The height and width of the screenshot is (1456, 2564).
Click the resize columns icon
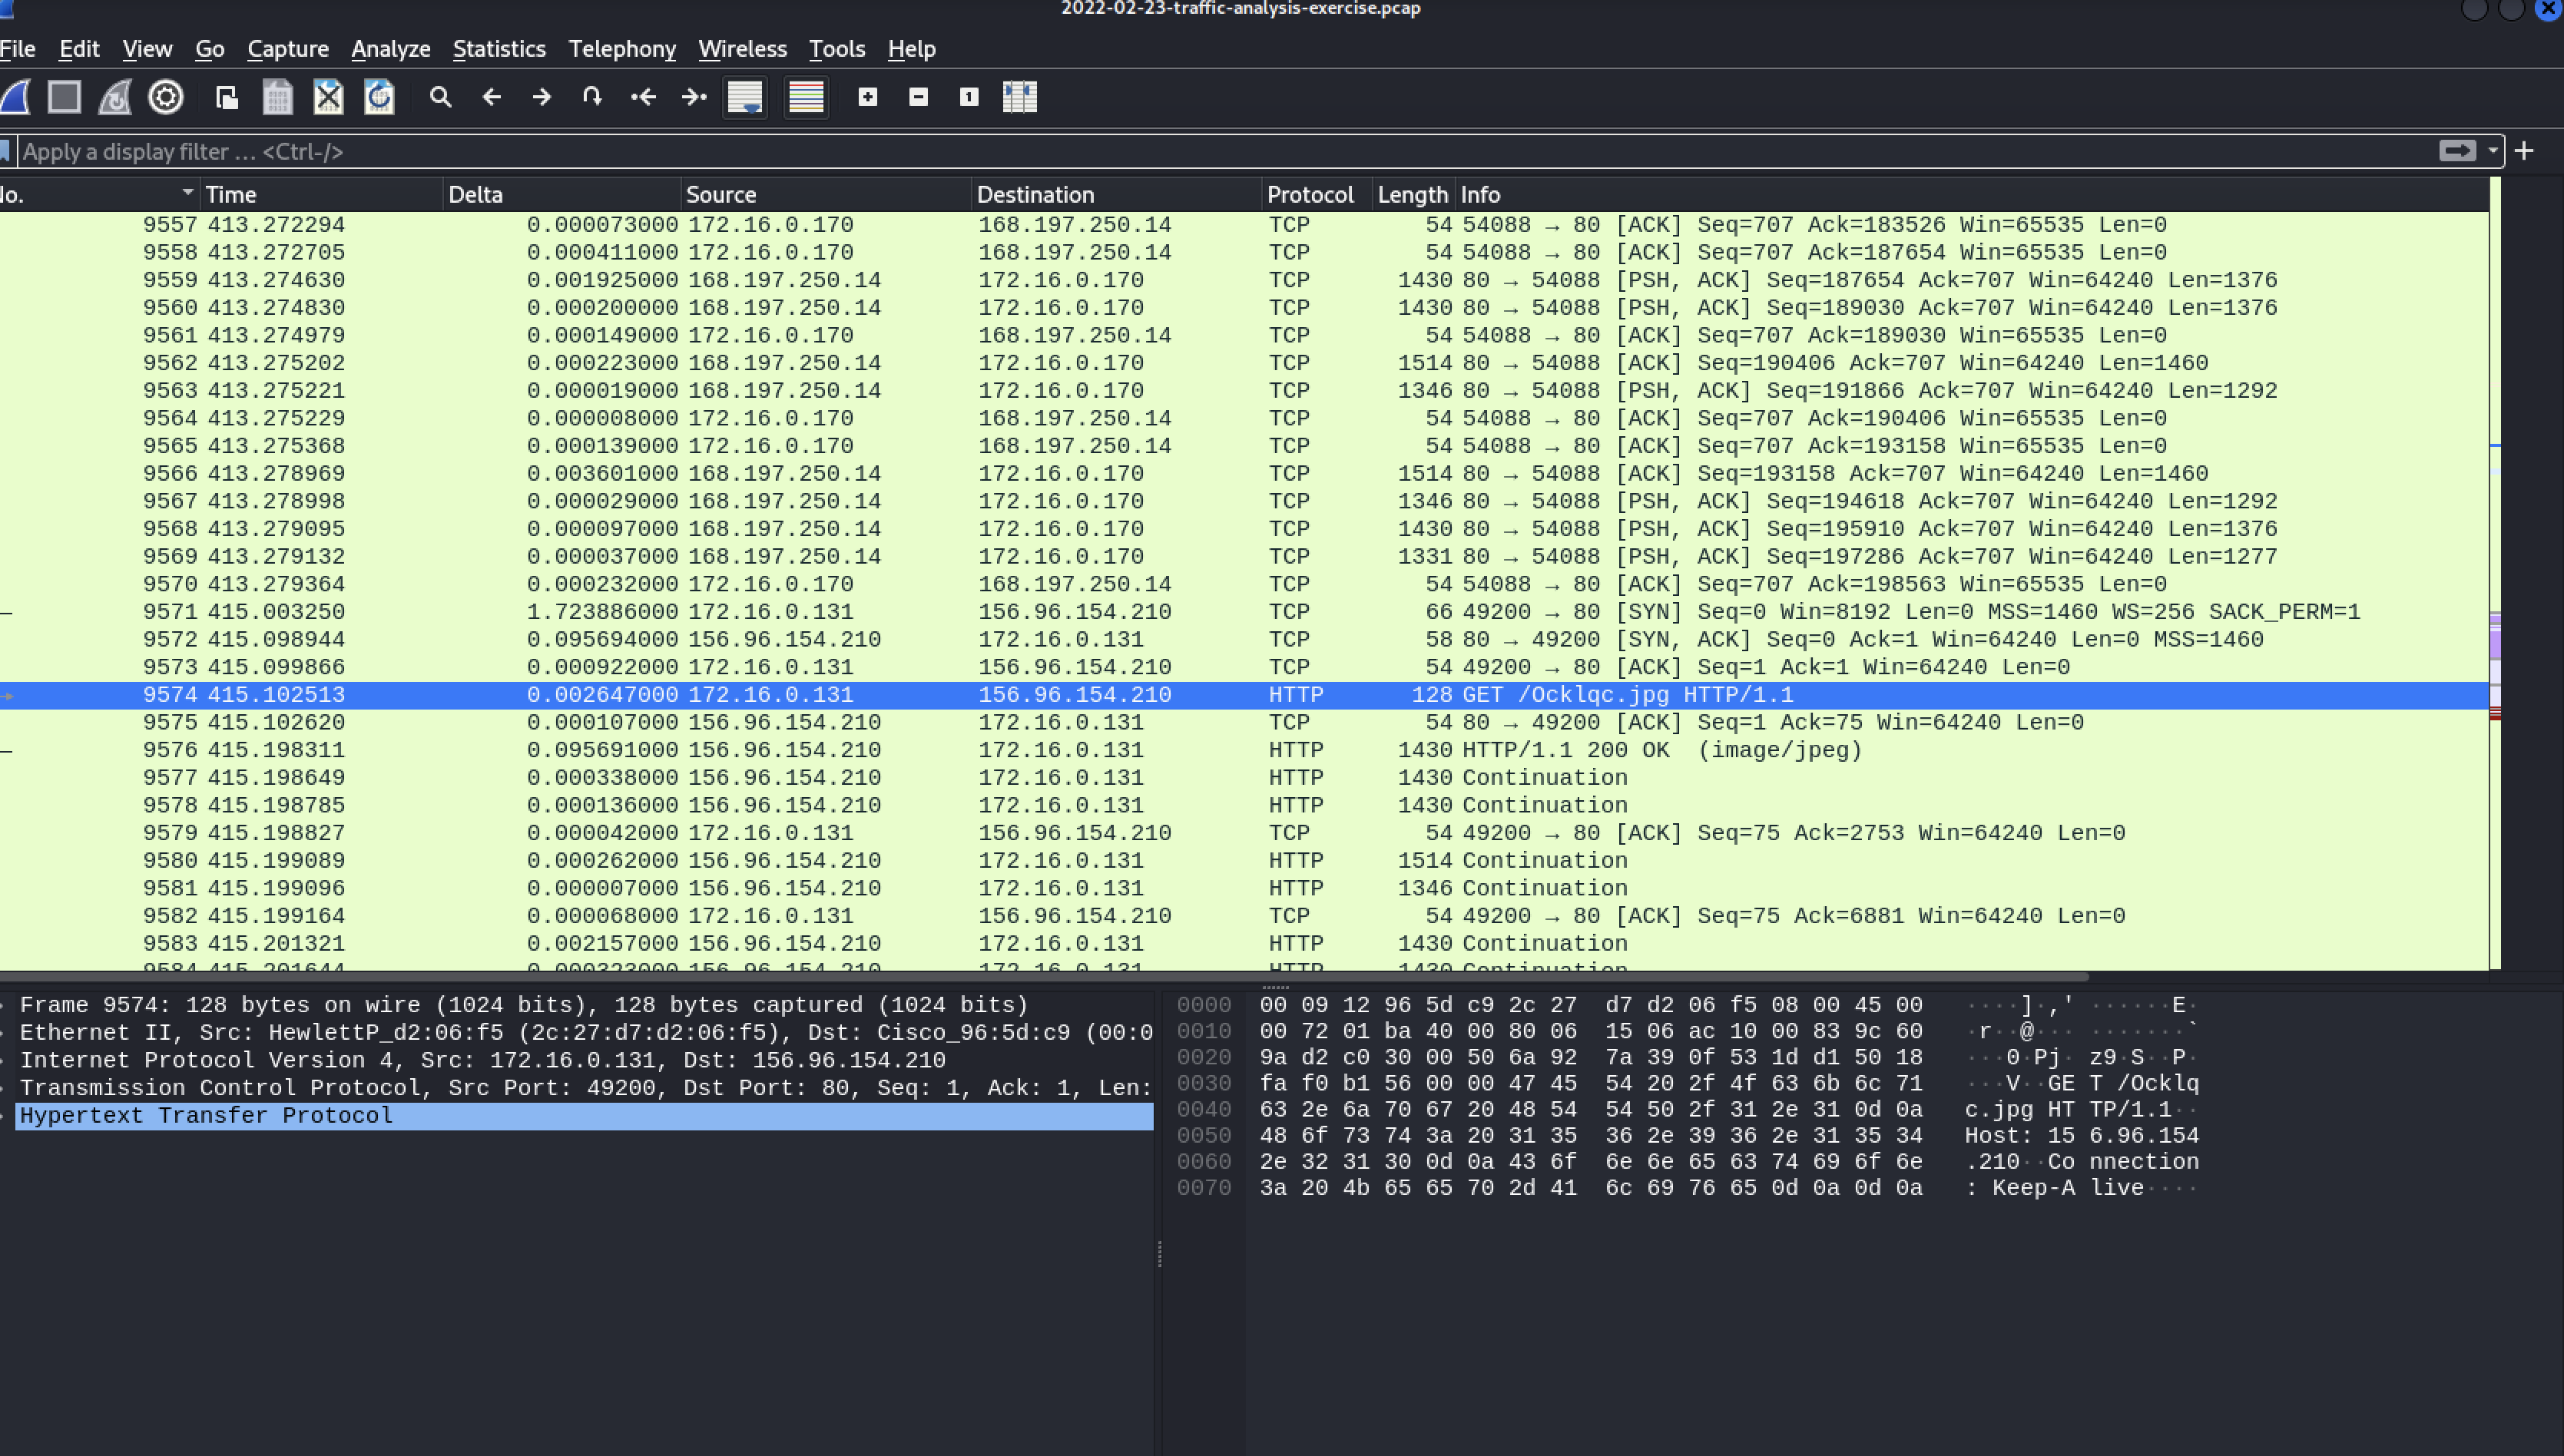click(x=1019, y=97)
